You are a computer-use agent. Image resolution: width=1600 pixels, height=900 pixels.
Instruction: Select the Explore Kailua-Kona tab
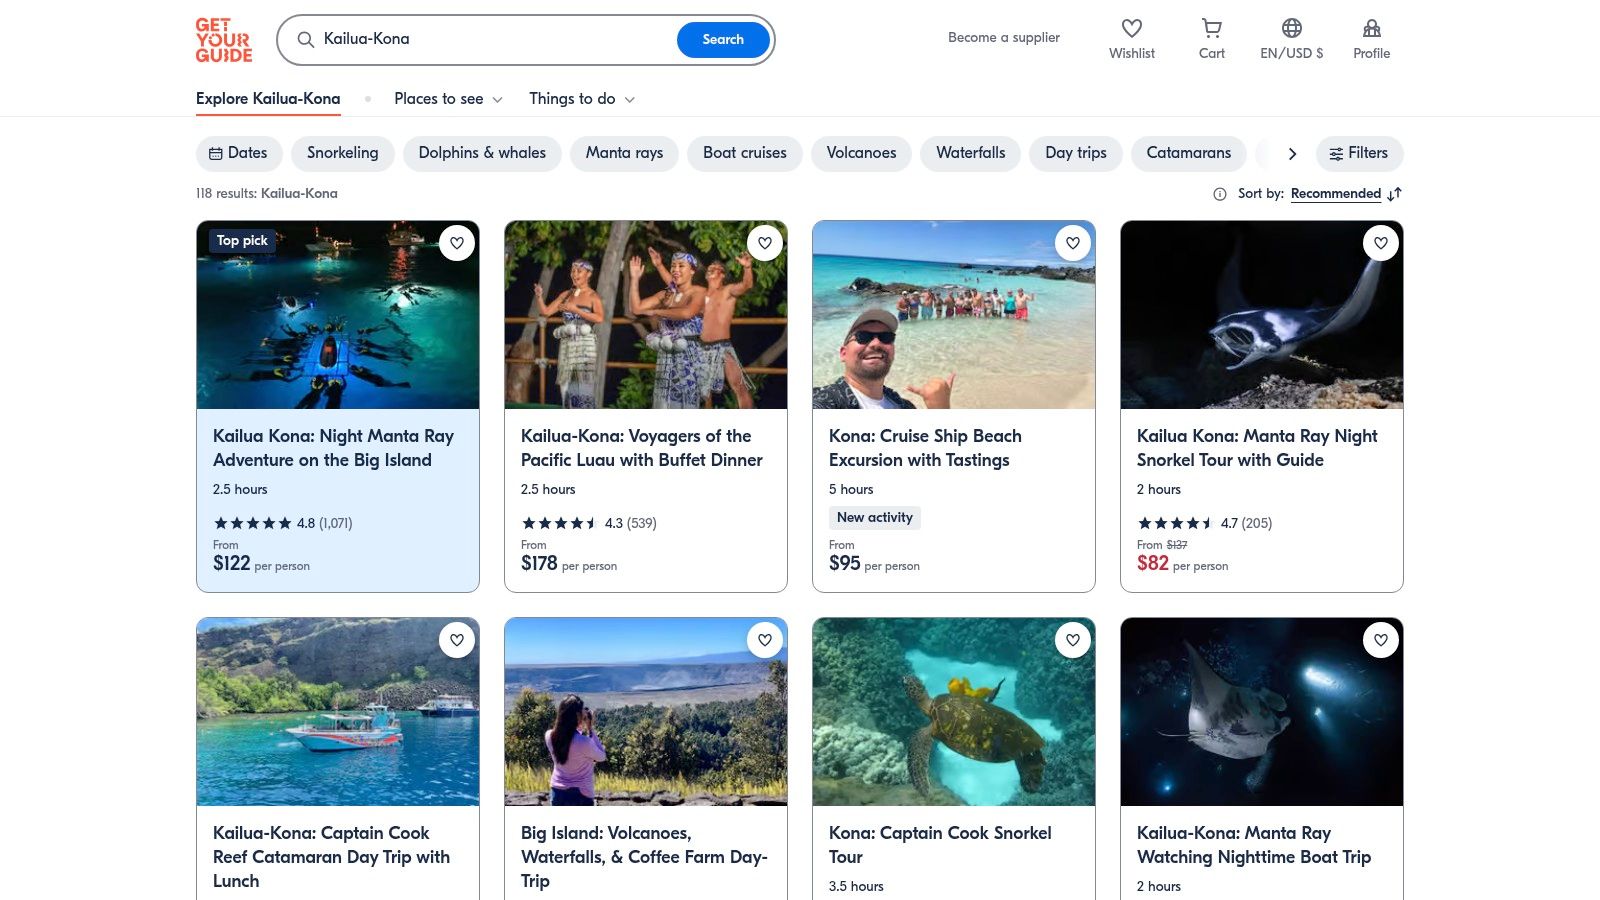coord(268,99)
